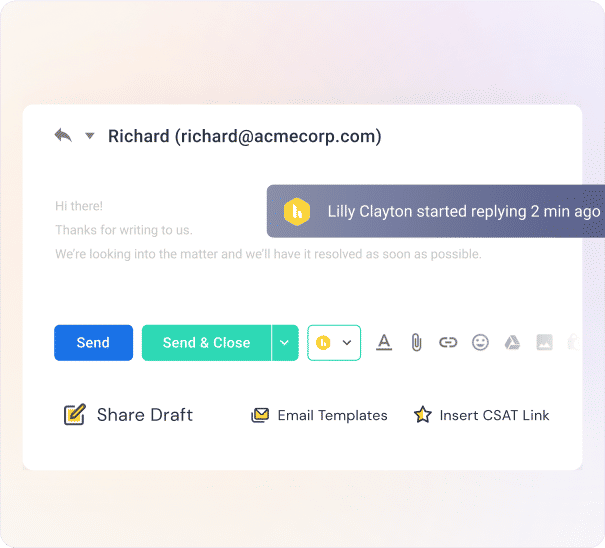
Task: Open the sender avatar selector dropdown
Action: tap(334, 343)
